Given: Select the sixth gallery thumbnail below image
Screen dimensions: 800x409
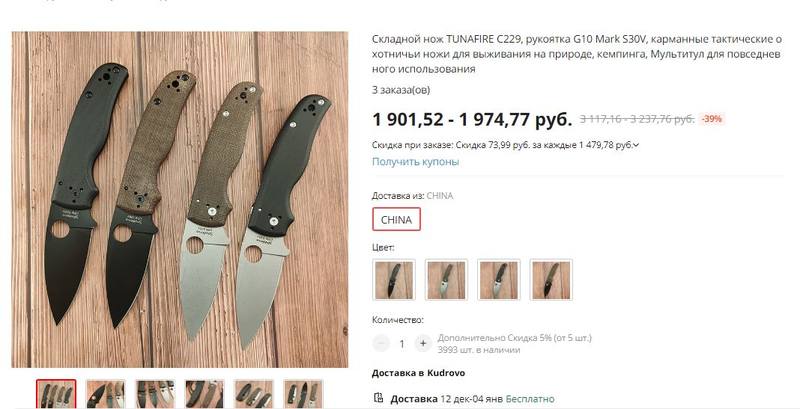Looking at the screenshot, I should 303,394.
